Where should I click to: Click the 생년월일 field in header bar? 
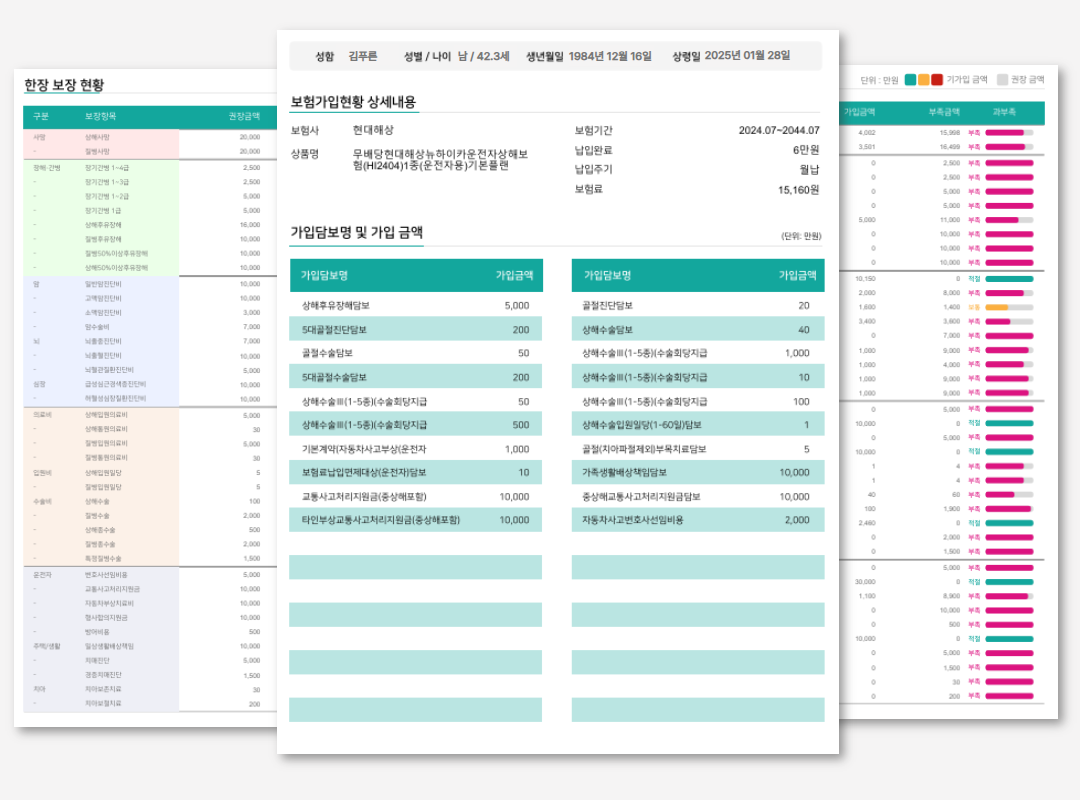tap(588, 56)
